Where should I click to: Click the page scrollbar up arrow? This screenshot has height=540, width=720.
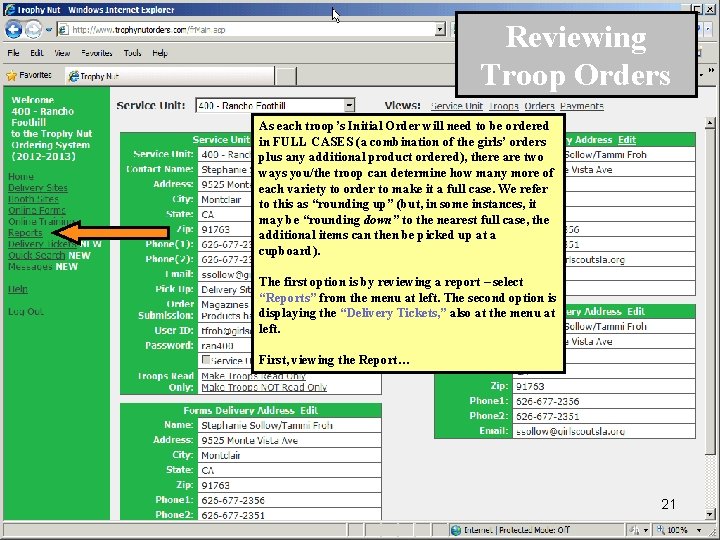click(x=710, y=123)
